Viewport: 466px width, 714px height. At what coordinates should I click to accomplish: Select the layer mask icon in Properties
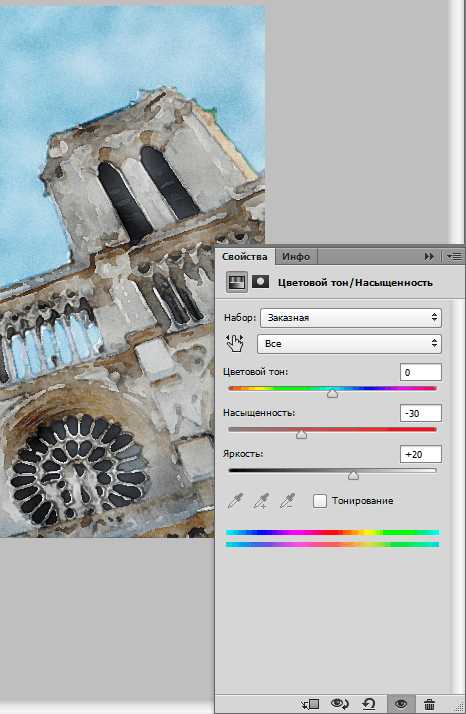click(261, 282)
